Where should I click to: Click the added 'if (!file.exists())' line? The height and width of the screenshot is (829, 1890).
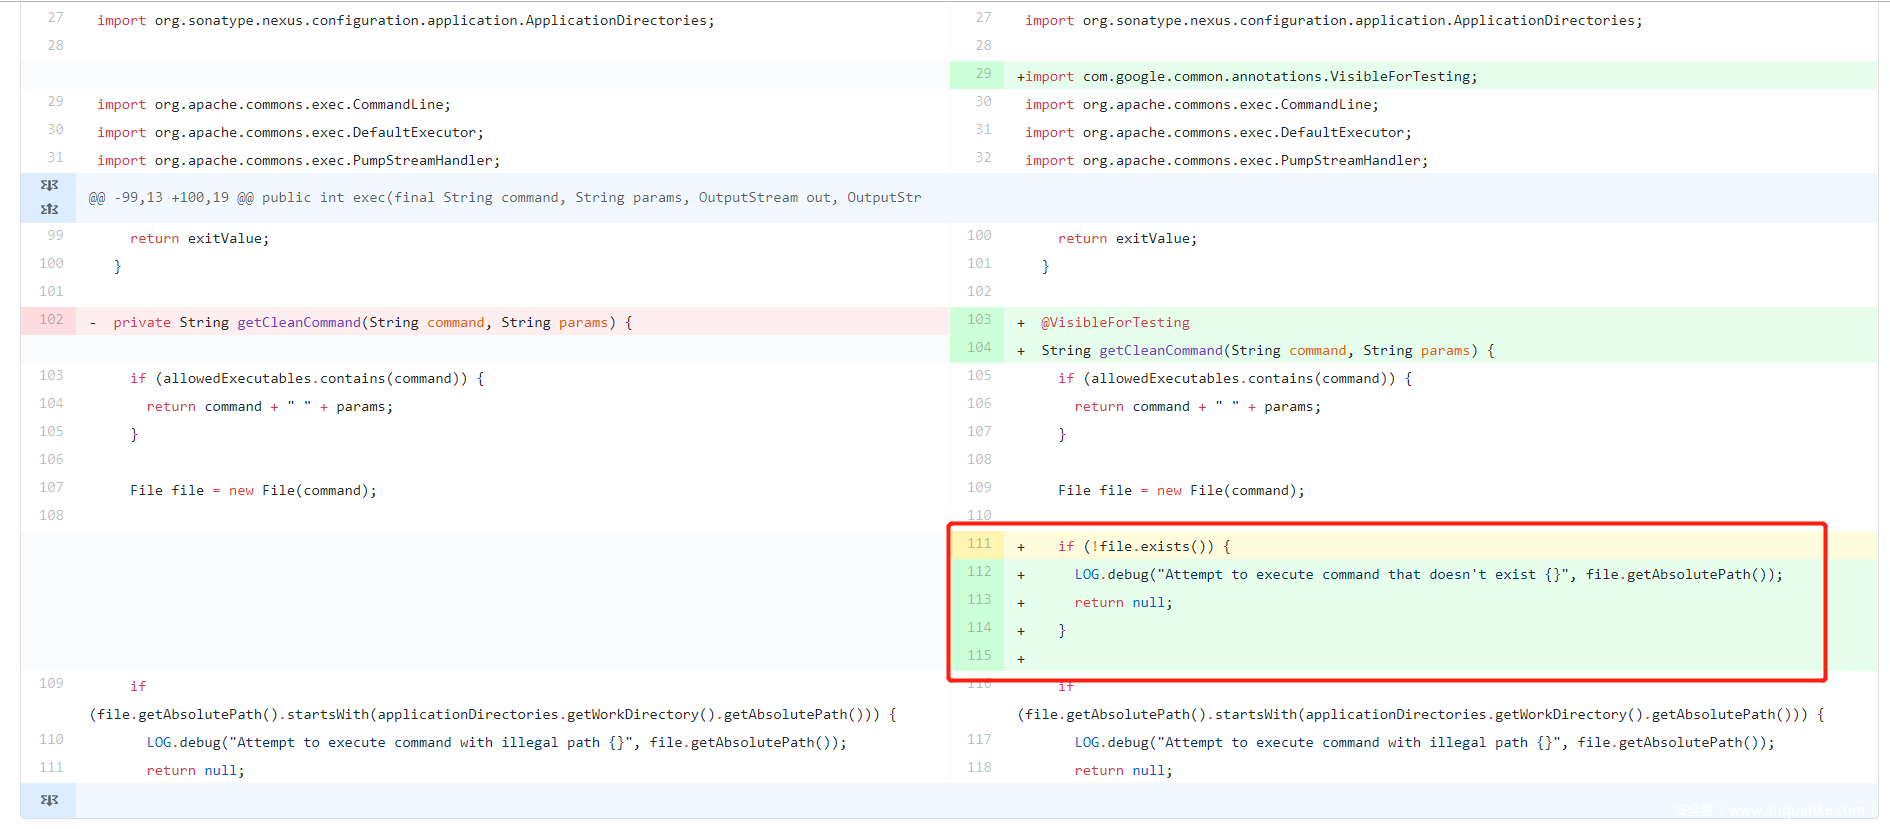(x=1144, y=547)
